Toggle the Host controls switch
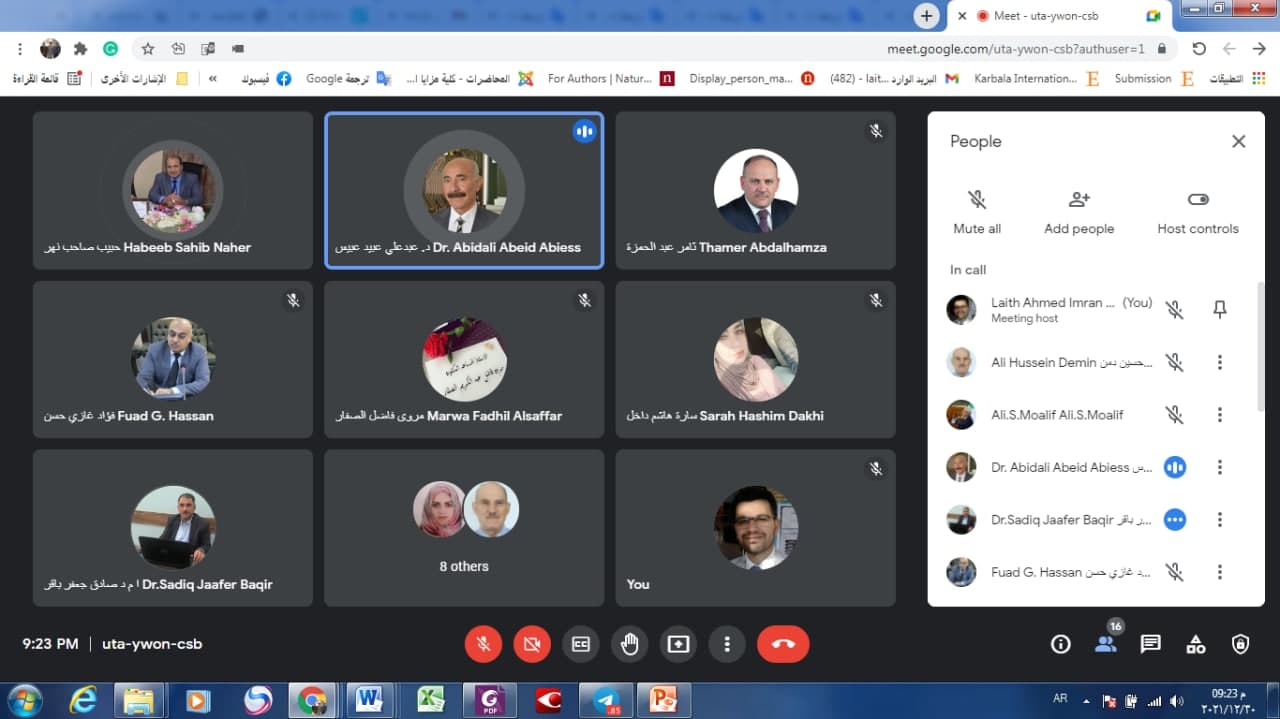The width and height of the screenshot is (1280, 719). (x=1197, y=200)
